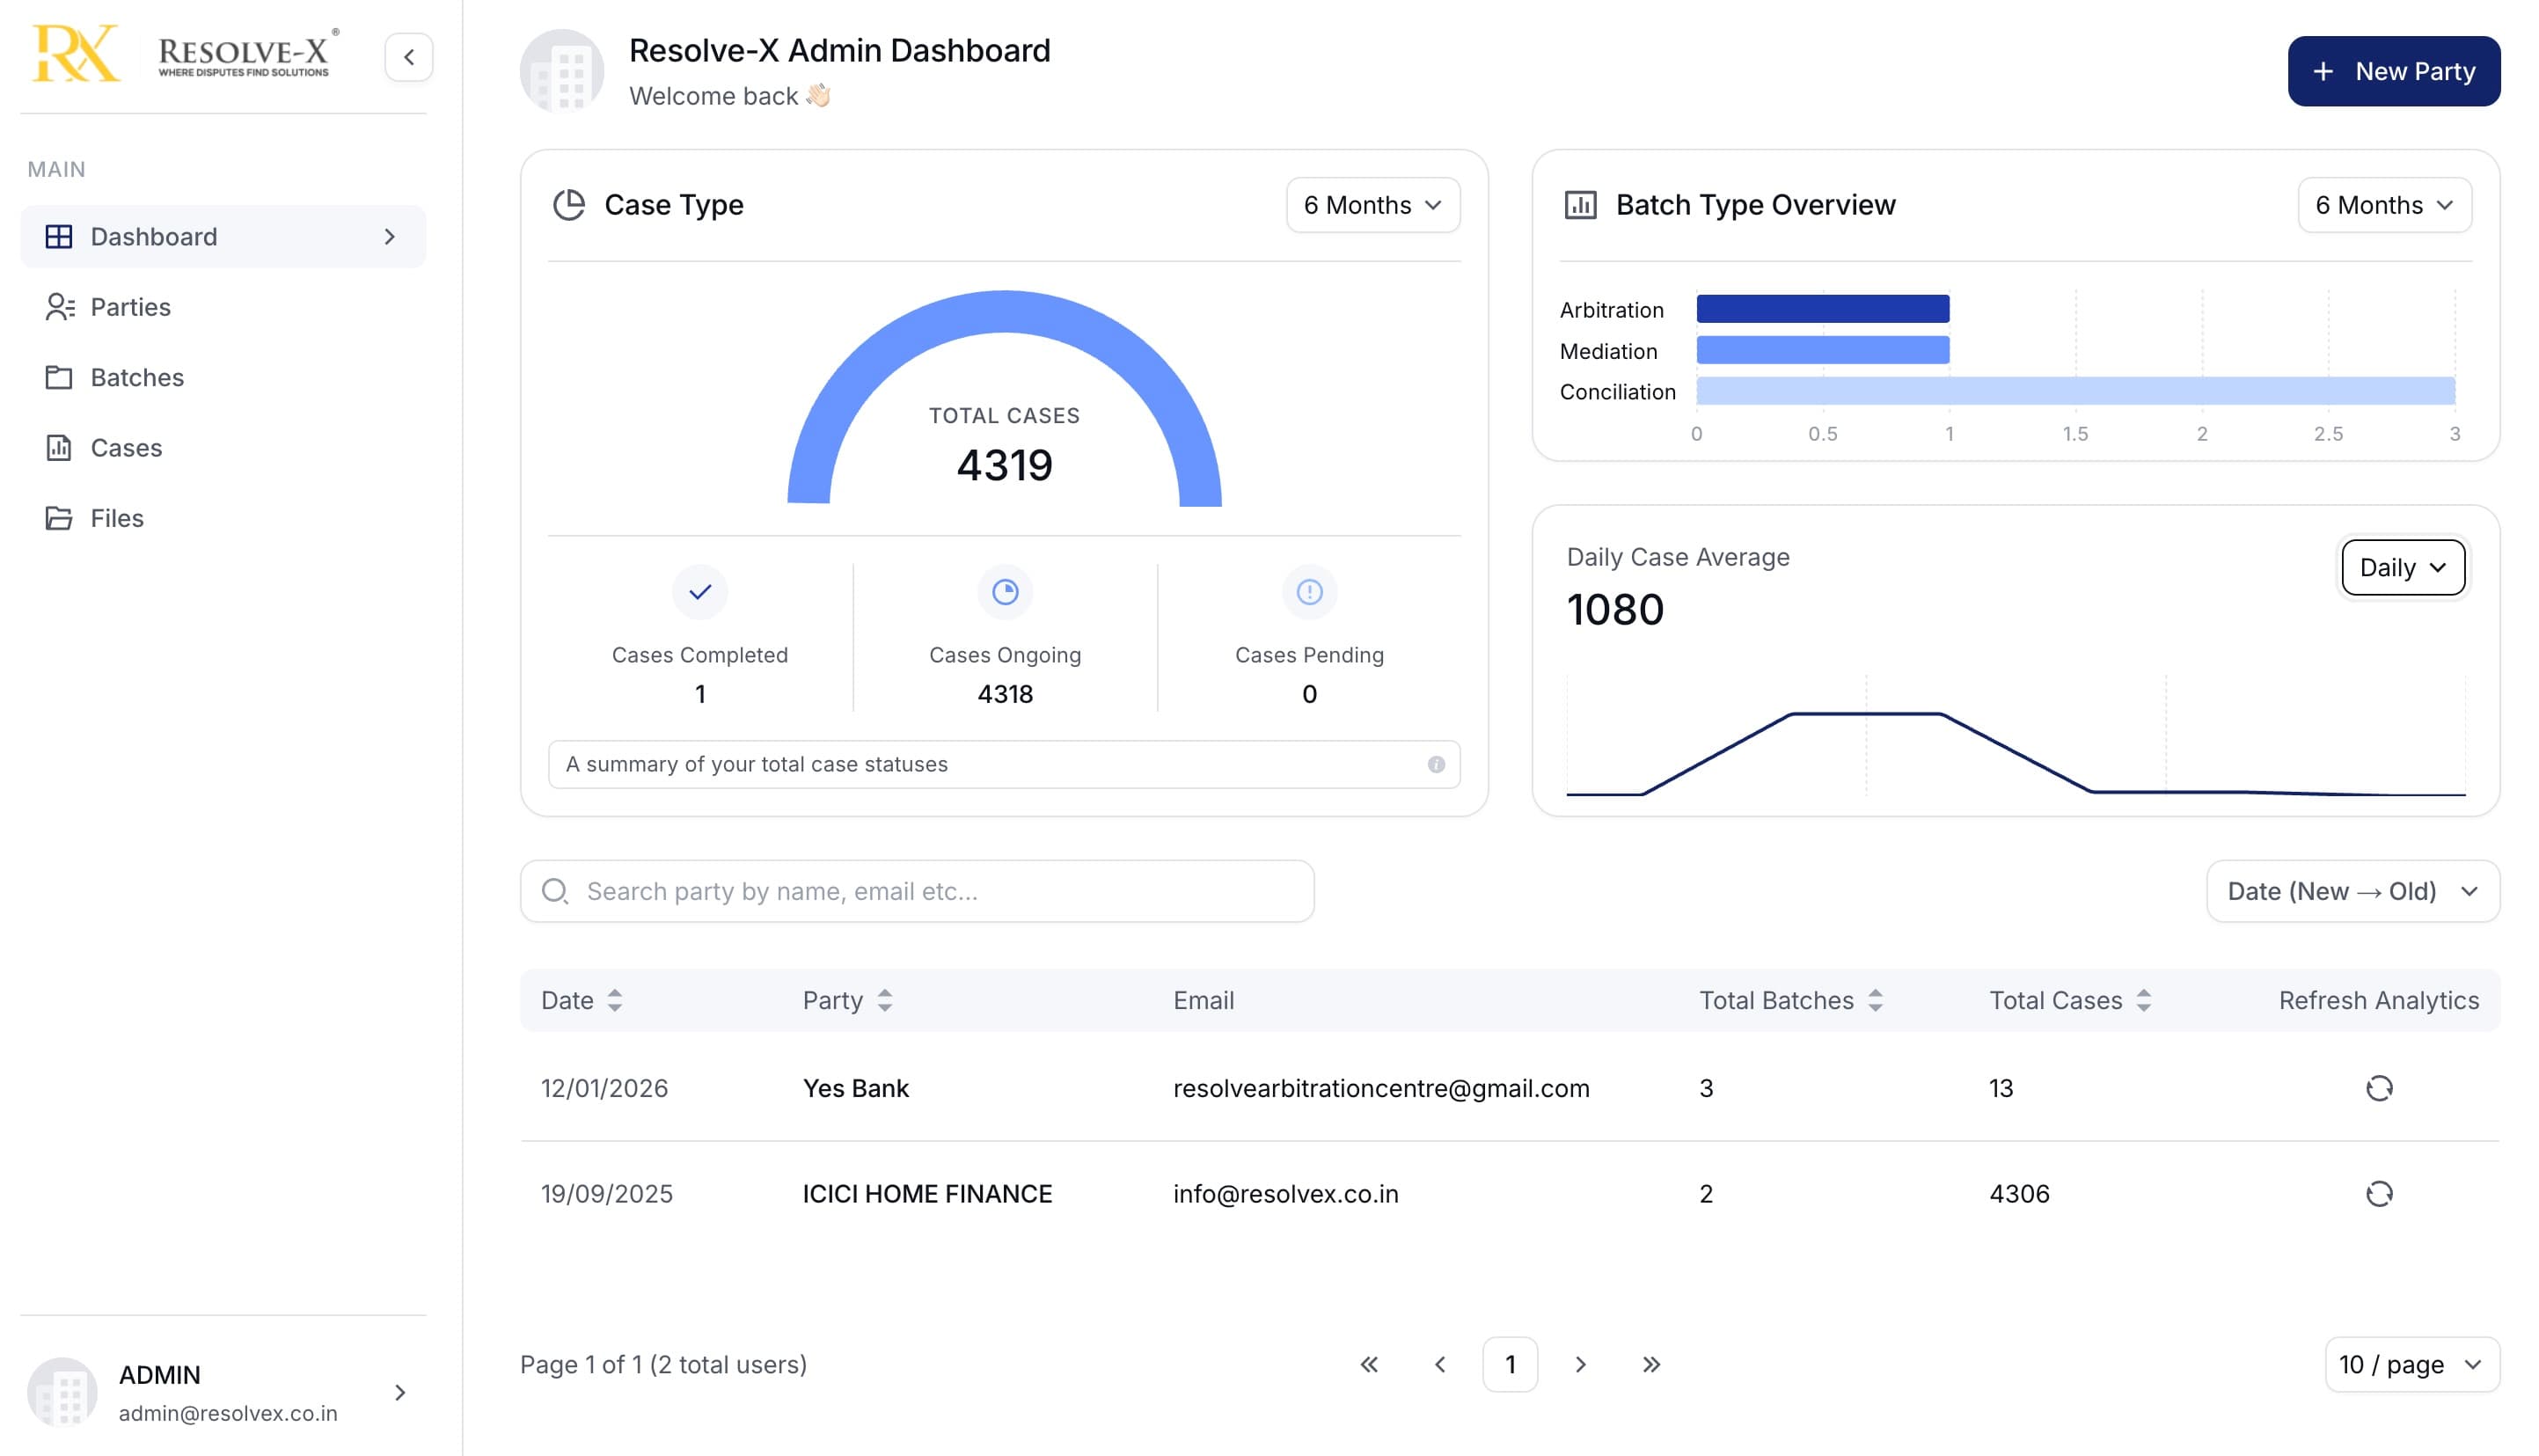Click email resolvearbitrationcentre@gmail.com
2539x1456 pixels.
pyautogui.click(x=1381, y=1088)
